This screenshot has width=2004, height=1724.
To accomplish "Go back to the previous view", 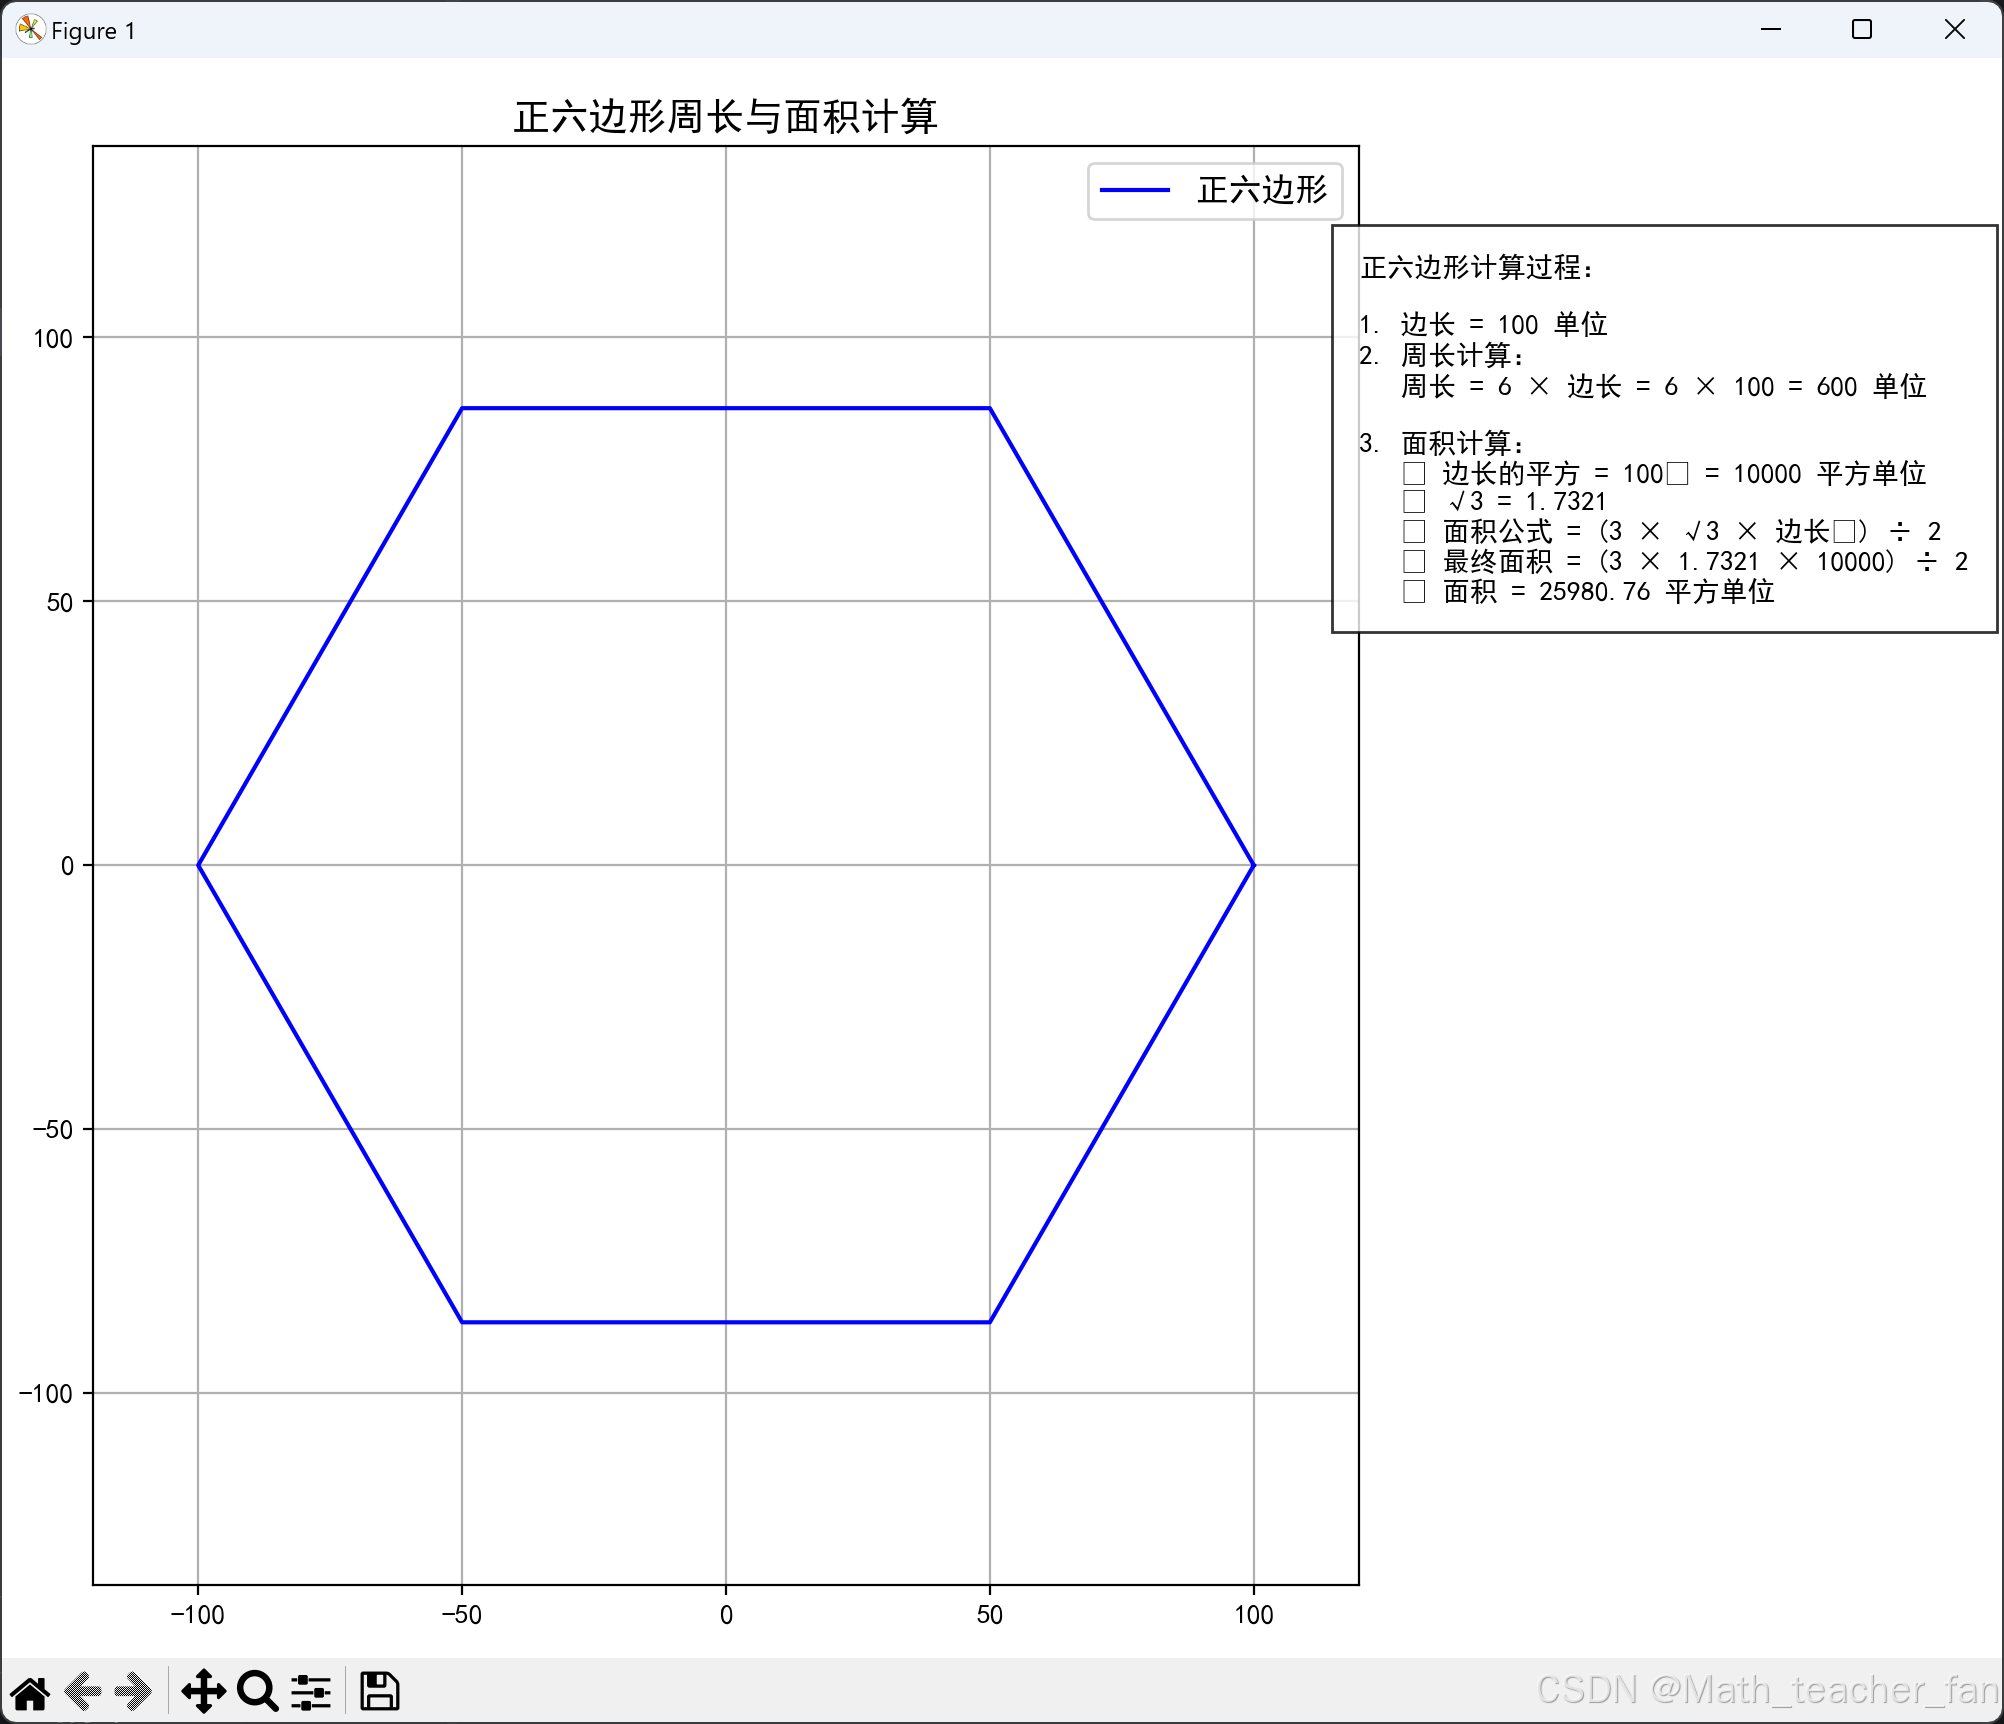I will [83, 1692].
